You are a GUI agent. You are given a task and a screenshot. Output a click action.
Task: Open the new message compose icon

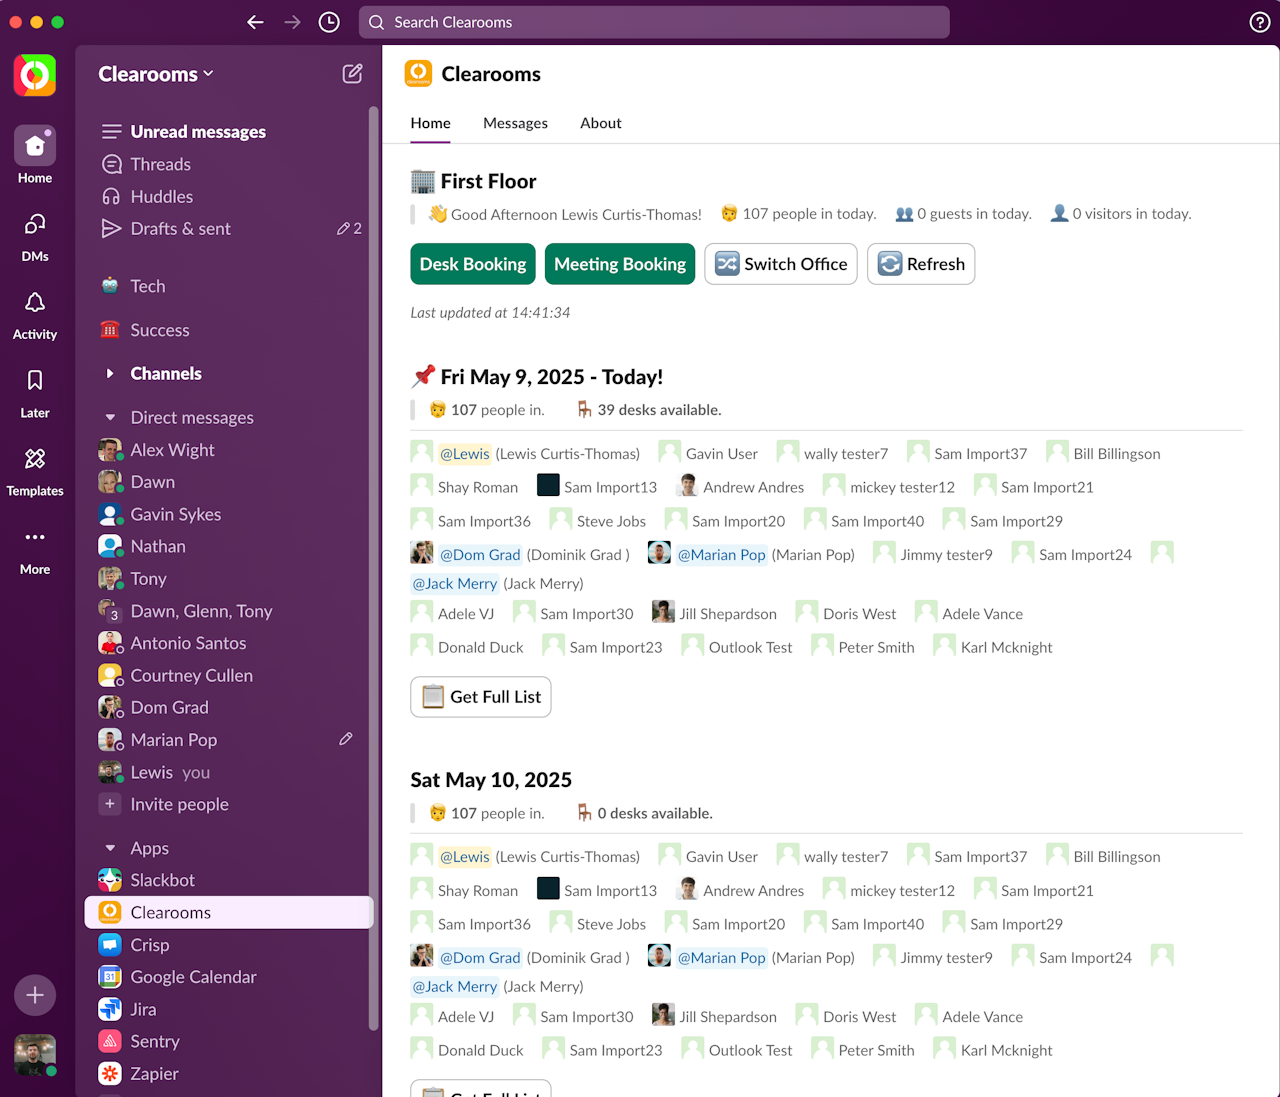click(352, 74)
